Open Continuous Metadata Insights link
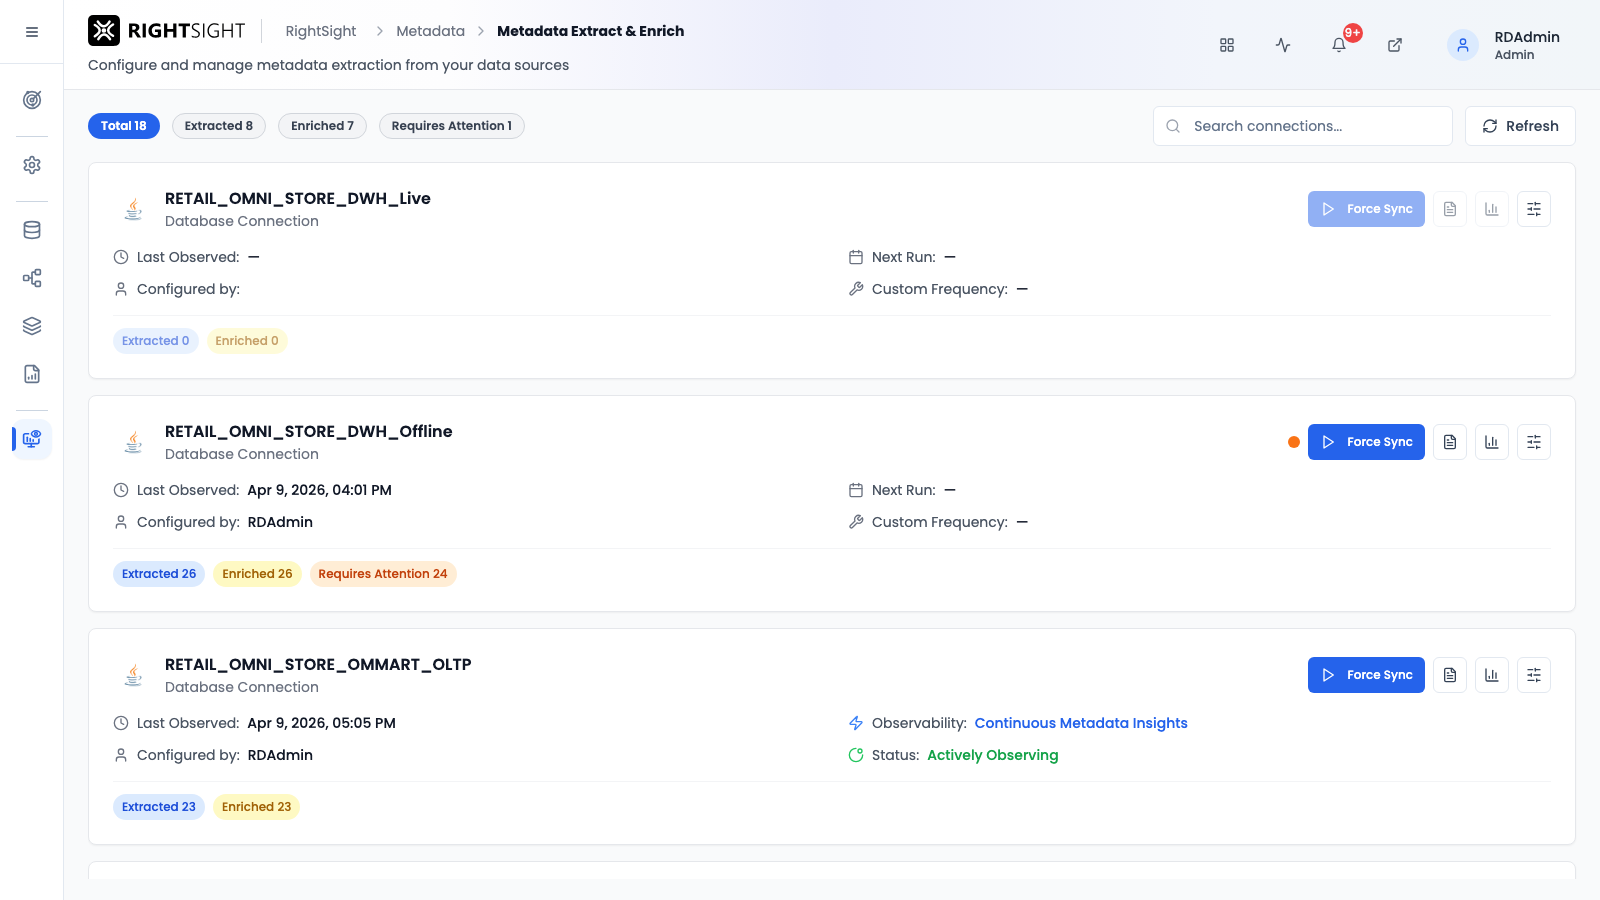Image resolution: width=1600 pixels, height=900 pixels. coord(1081,723)
